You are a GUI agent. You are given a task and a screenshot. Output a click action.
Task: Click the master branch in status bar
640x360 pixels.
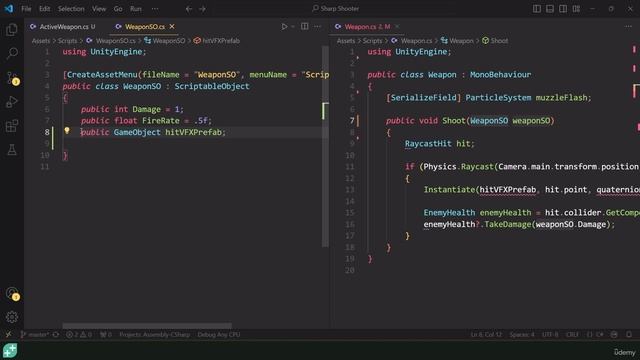tap(34, 334)
